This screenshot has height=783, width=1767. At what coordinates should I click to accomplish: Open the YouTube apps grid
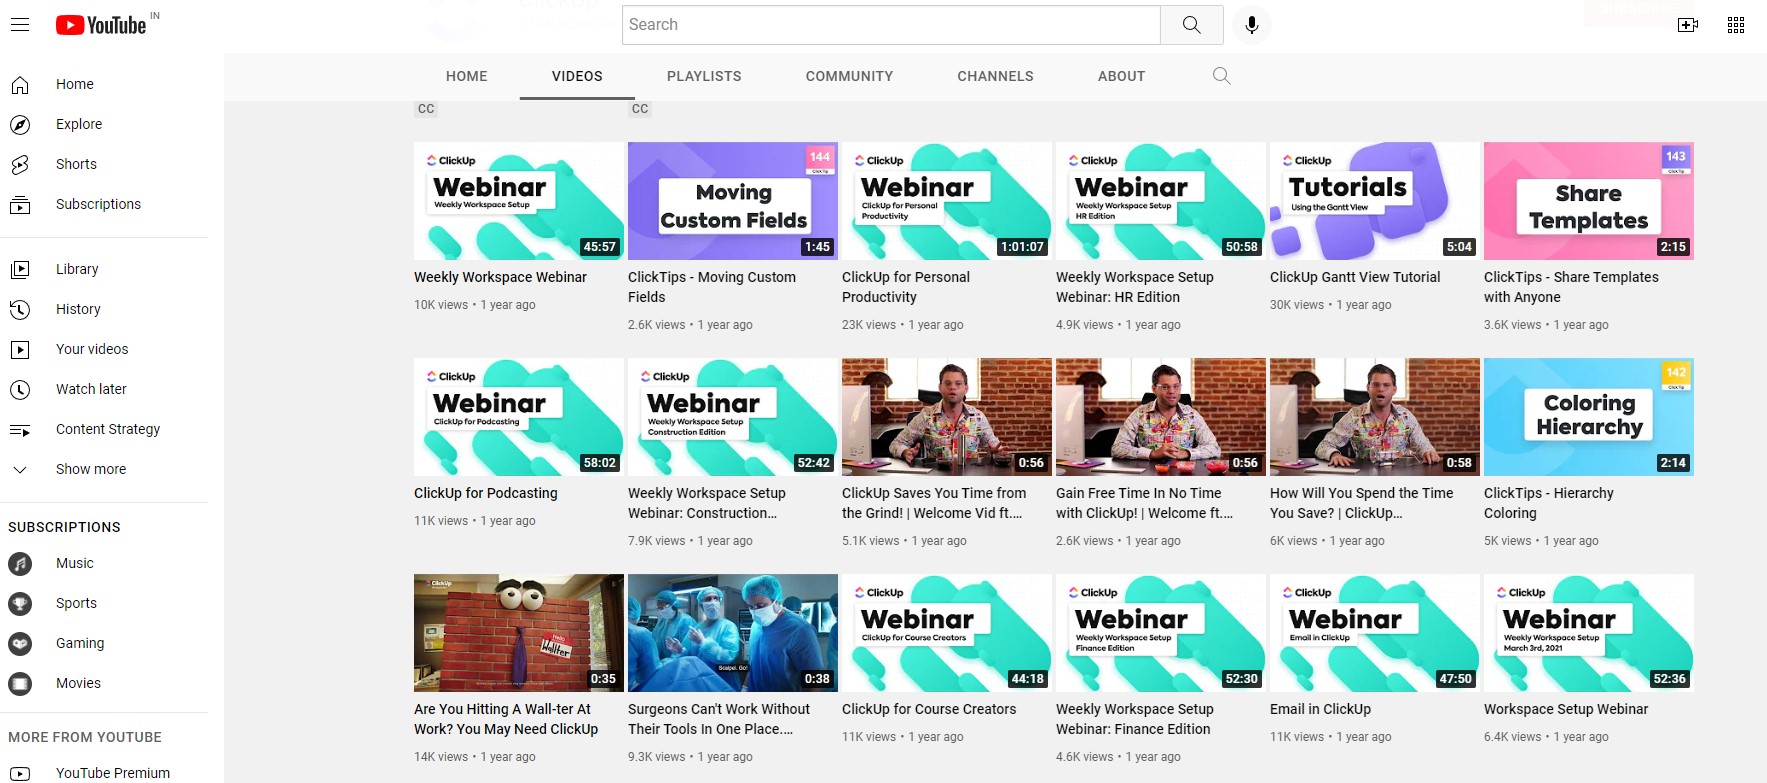point(1736,25)
